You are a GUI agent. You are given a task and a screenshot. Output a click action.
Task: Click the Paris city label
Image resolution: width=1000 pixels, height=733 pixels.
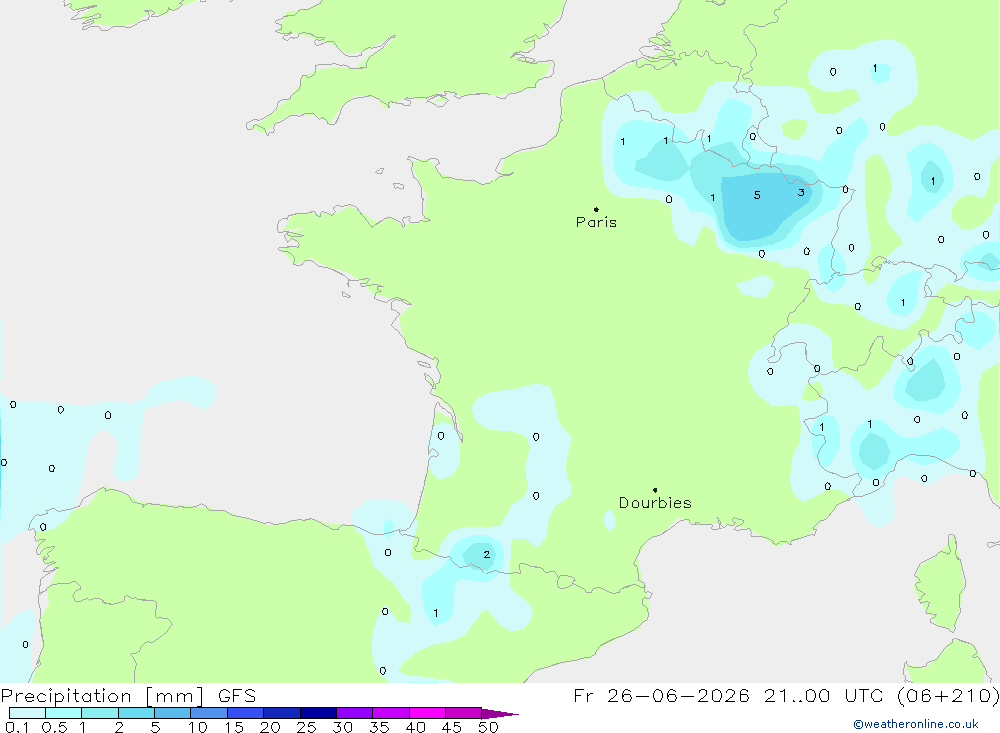point(596,222)
